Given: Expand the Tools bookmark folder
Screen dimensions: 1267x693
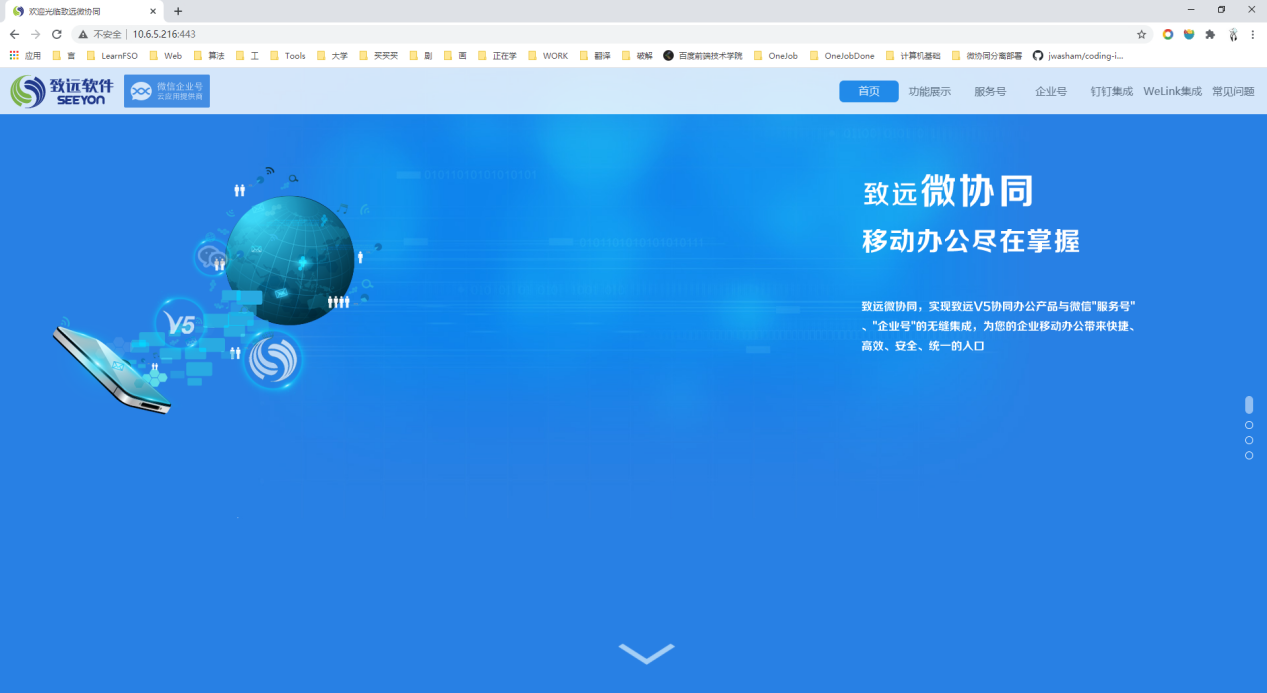Looking at the screenshot, I should [x=288, y=56].
